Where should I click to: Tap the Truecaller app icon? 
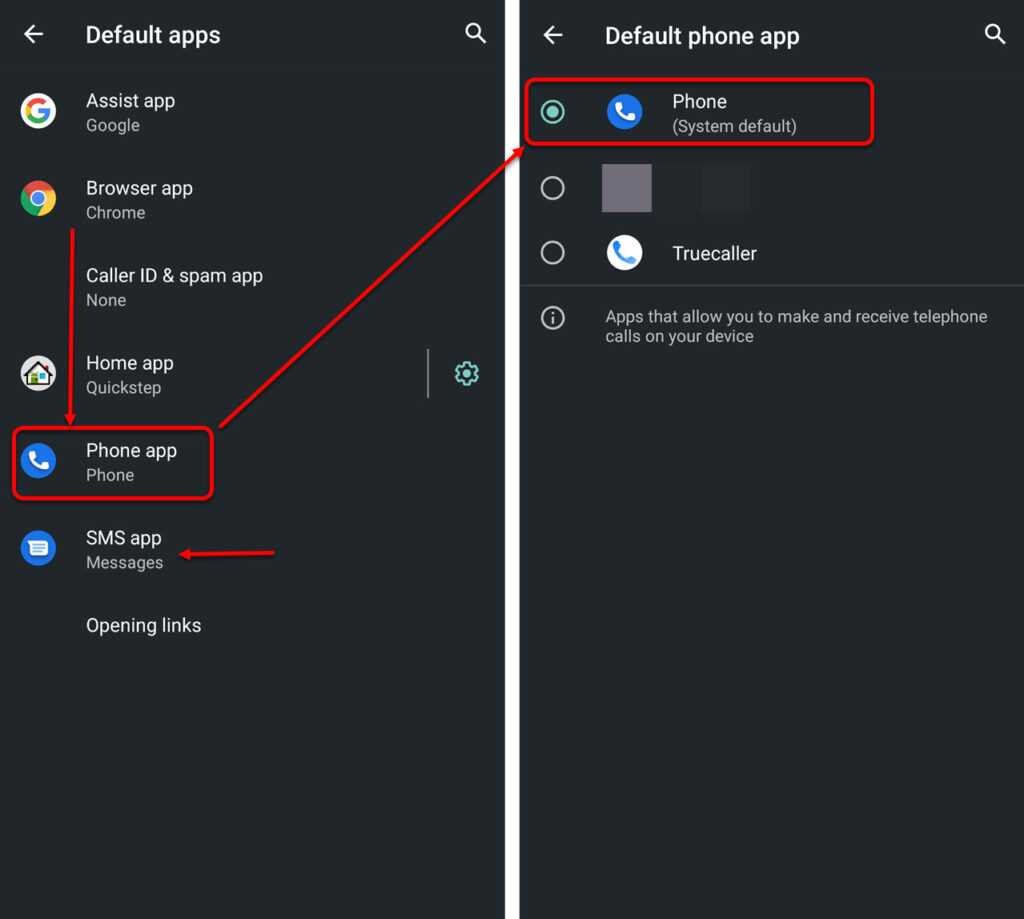[624, 253]
